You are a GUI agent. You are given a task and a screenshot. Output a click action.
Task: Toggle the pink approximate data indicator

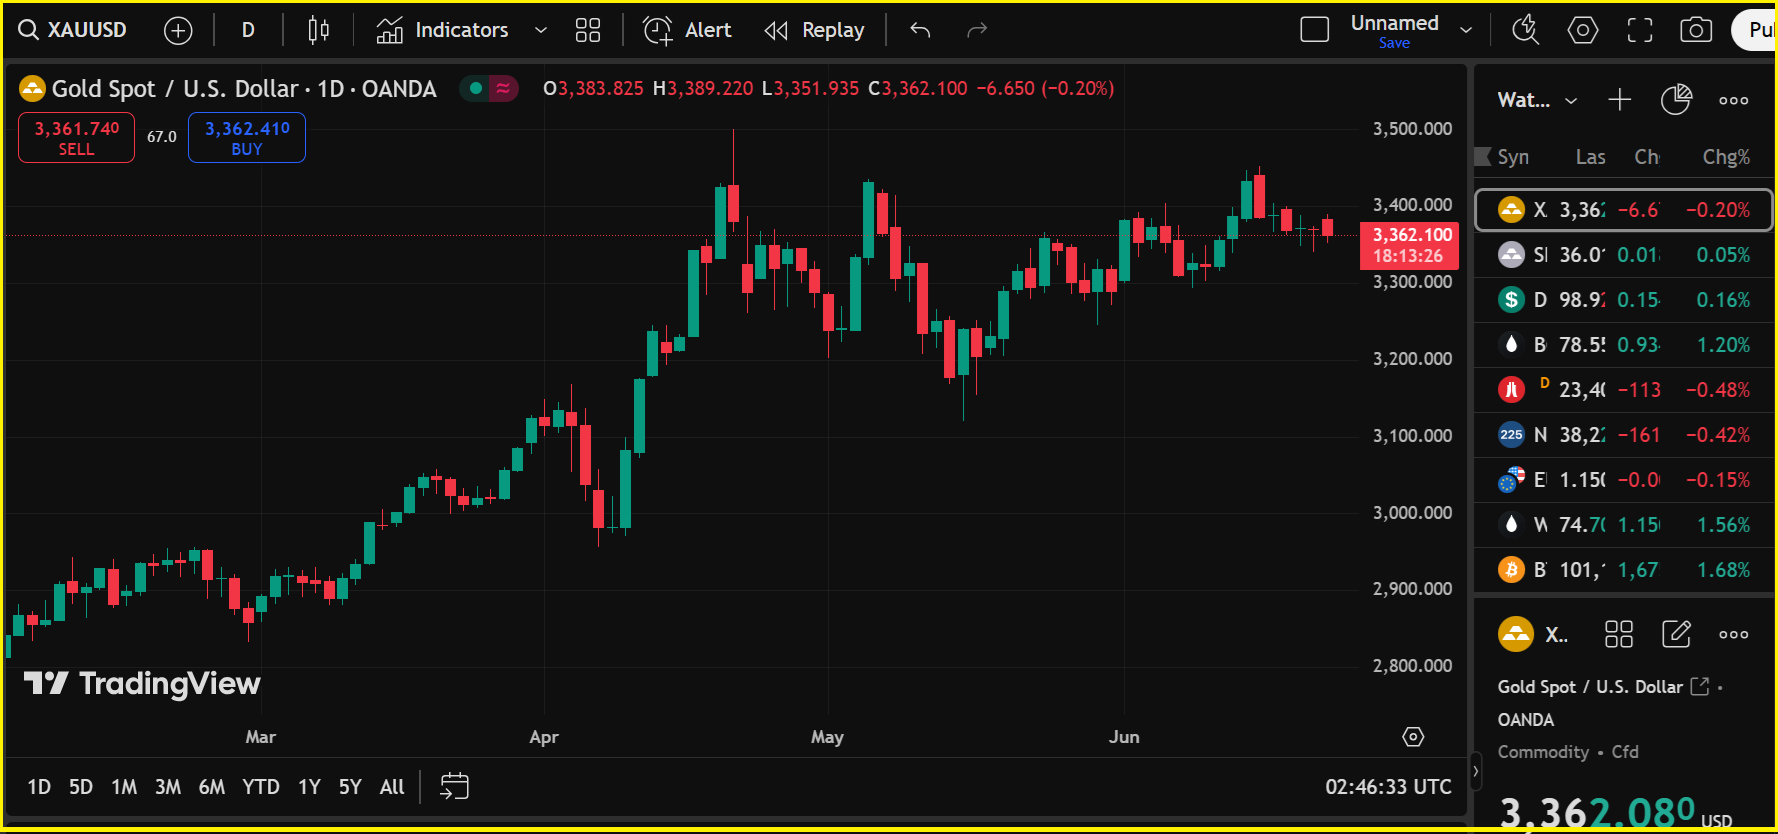coord(504,89)
